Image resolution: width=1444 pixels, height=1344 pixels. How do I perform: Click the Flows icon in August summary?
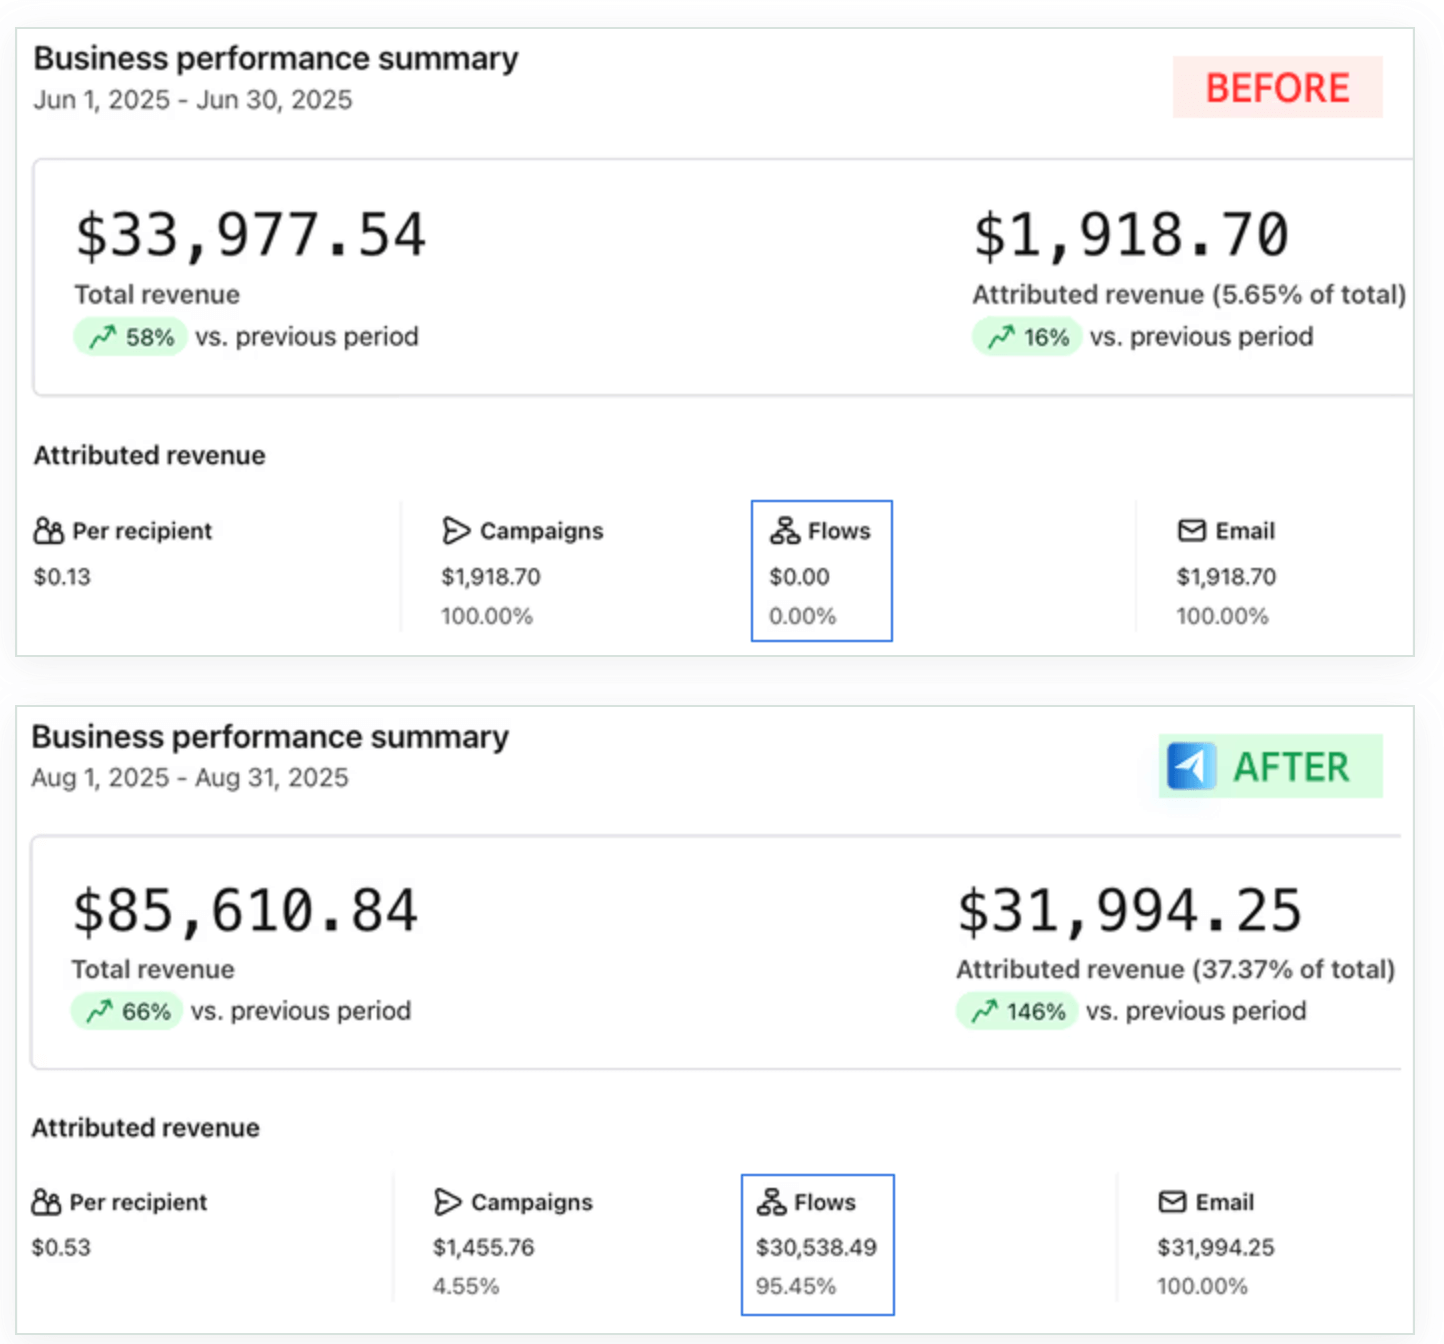pos(771,1202)
